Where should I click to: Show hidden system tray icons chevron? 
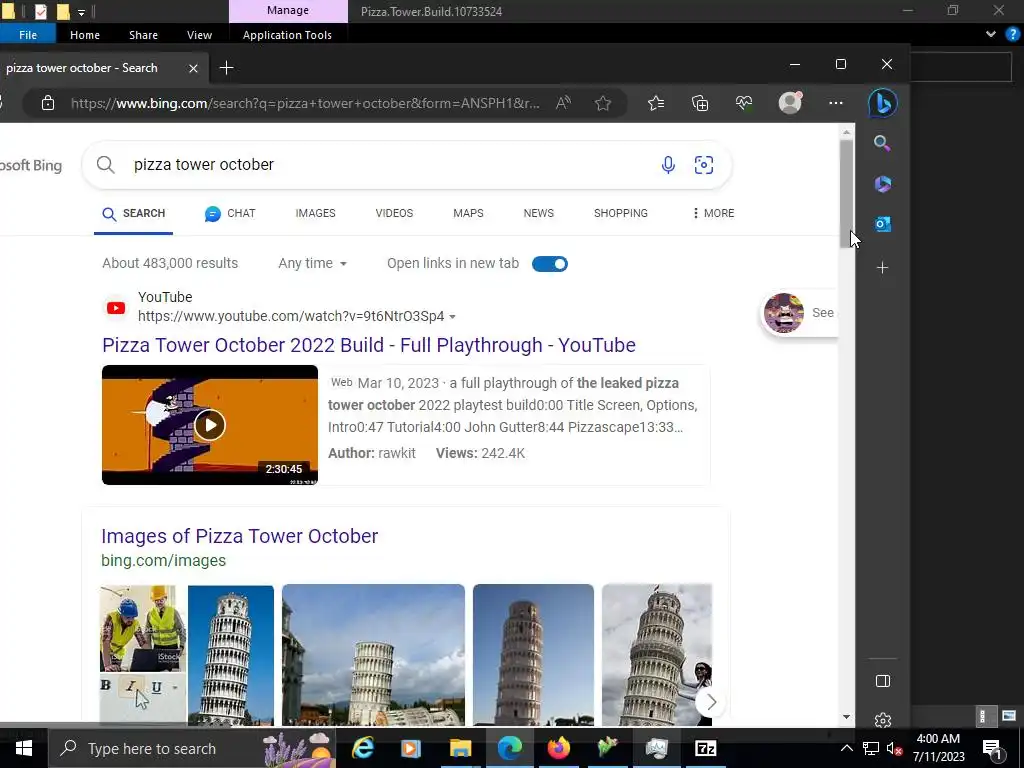pyautogui.click(x=846, y=748)
